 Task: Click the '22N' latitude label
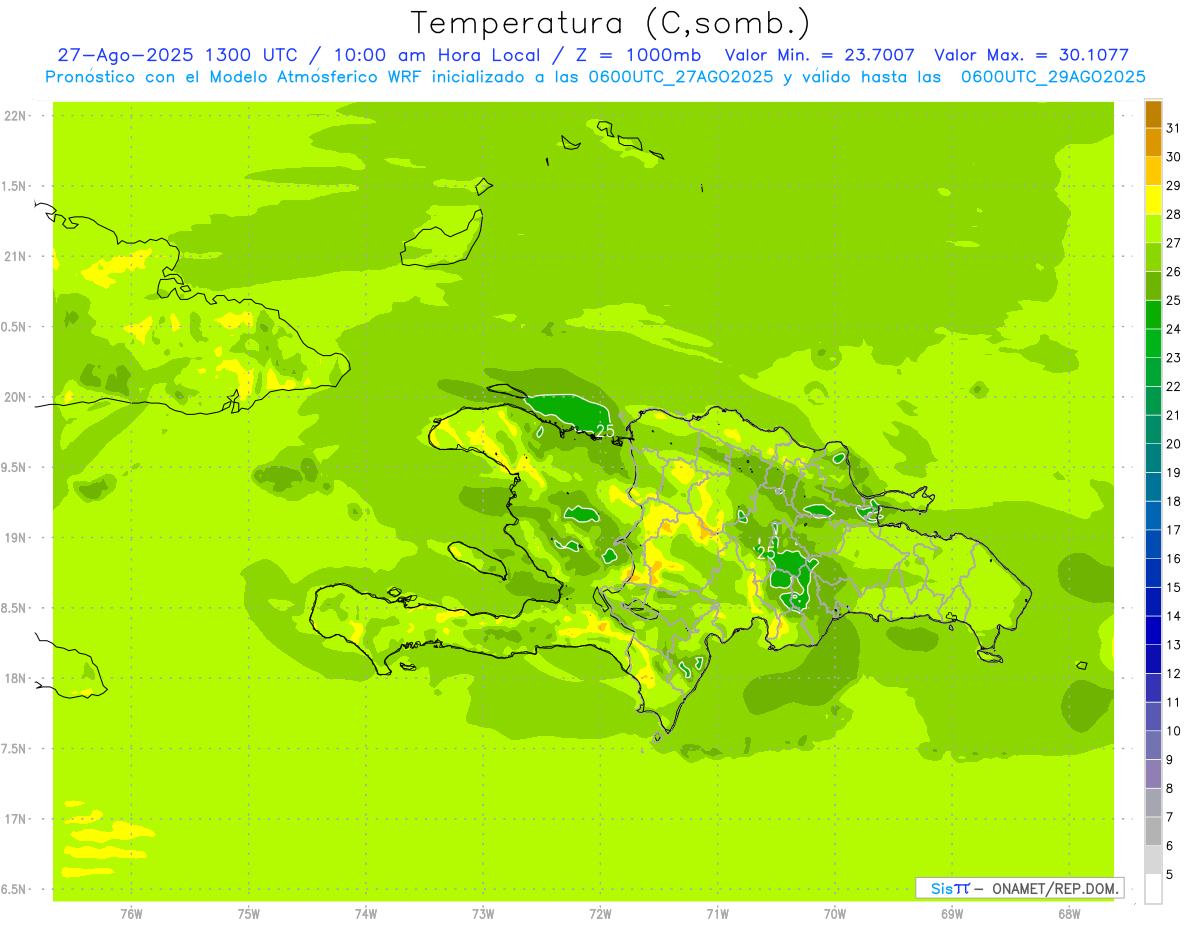tap(15, 115)
